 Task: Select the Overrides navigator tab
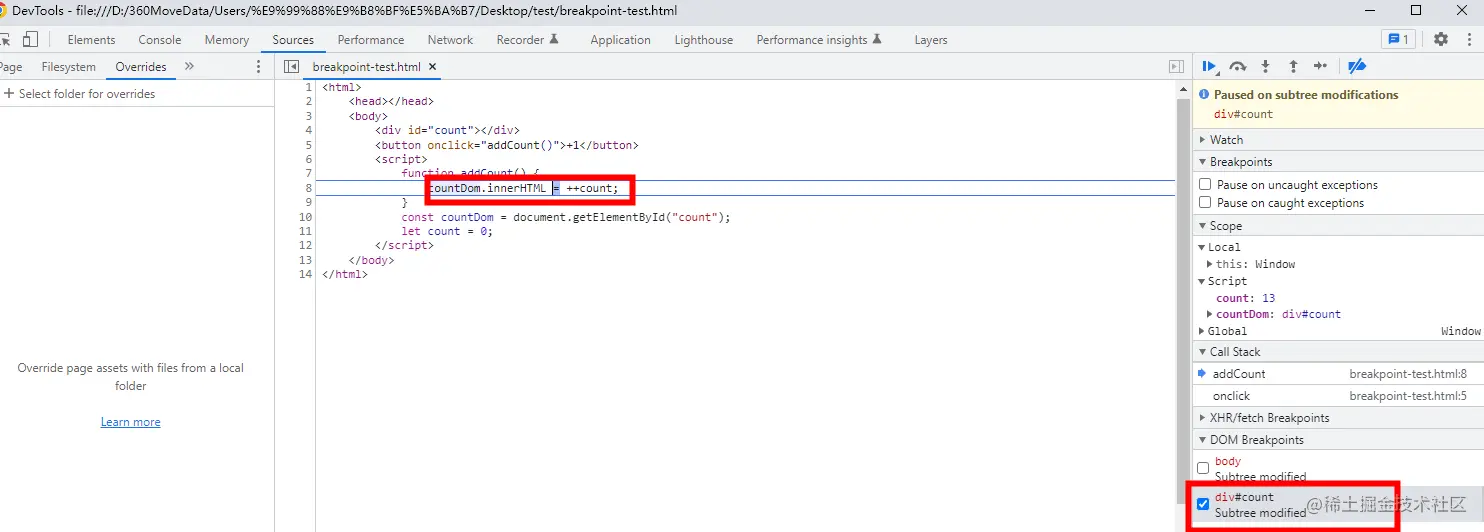[x=141, y=67]
